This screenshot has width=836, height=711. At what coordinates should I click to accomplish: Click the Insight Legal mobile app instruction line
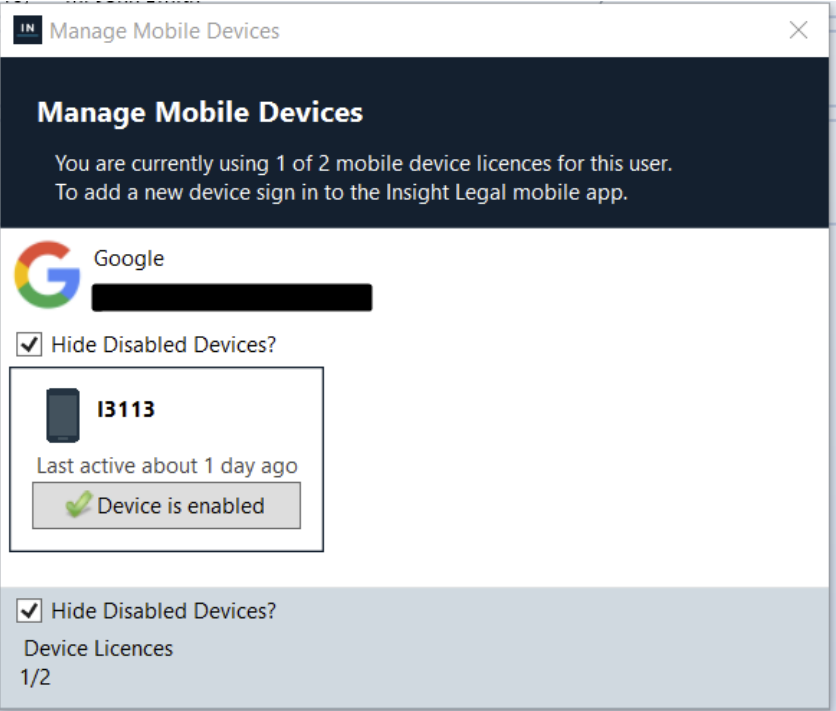tap(341, 192)
